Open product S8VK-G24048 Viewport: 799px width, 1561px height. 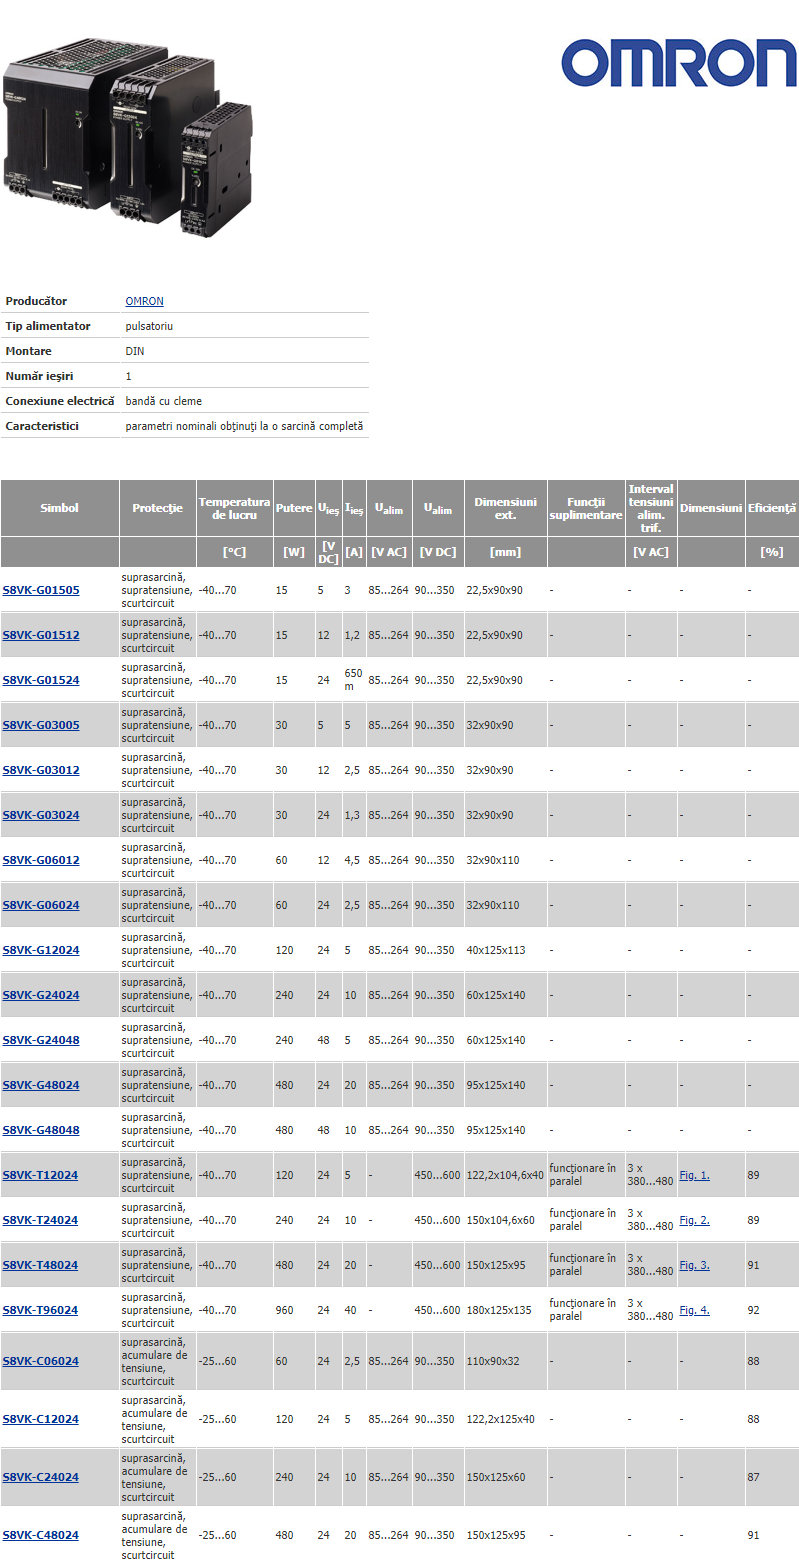point(41,1040)
